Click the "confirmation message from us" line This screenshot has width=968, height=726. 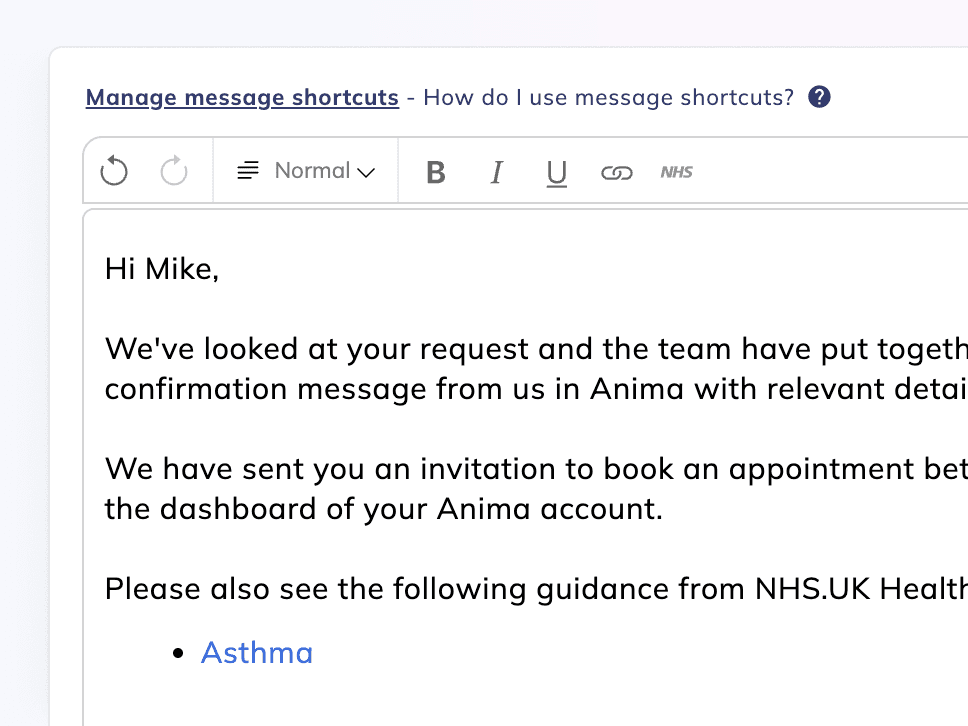[x=500, y=389]
